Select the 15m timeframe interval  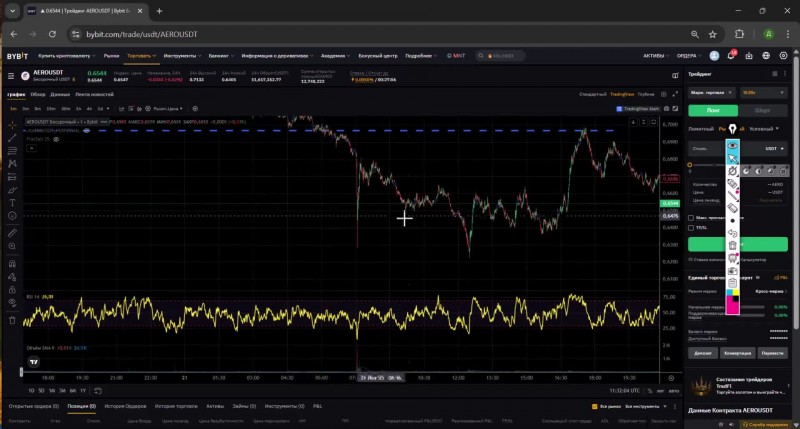pos(50,107)
